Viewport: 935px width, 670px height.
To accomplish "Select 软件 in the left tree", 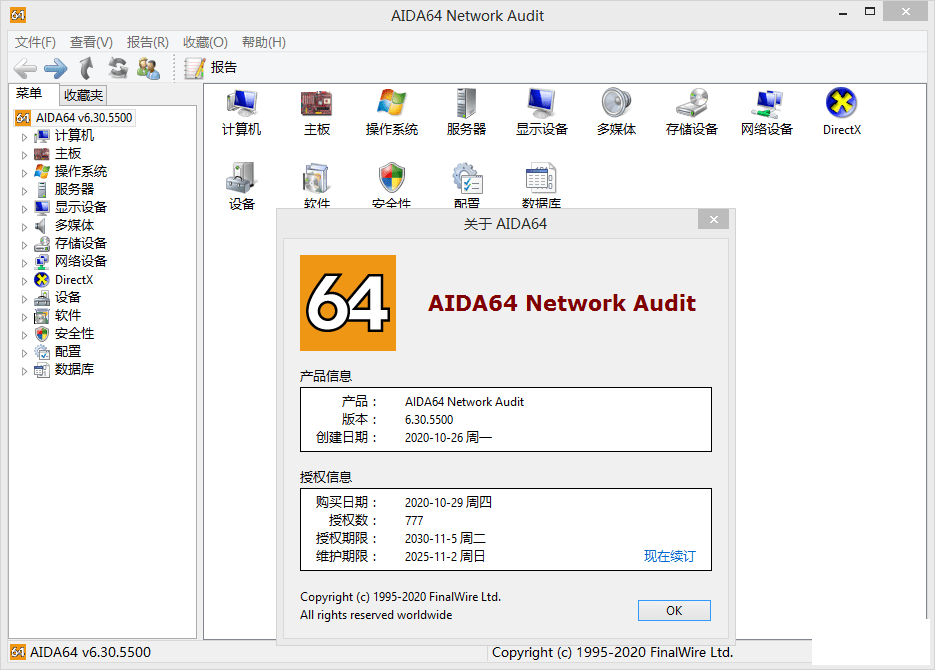I will pyautogui.click(x=67, y=315).
